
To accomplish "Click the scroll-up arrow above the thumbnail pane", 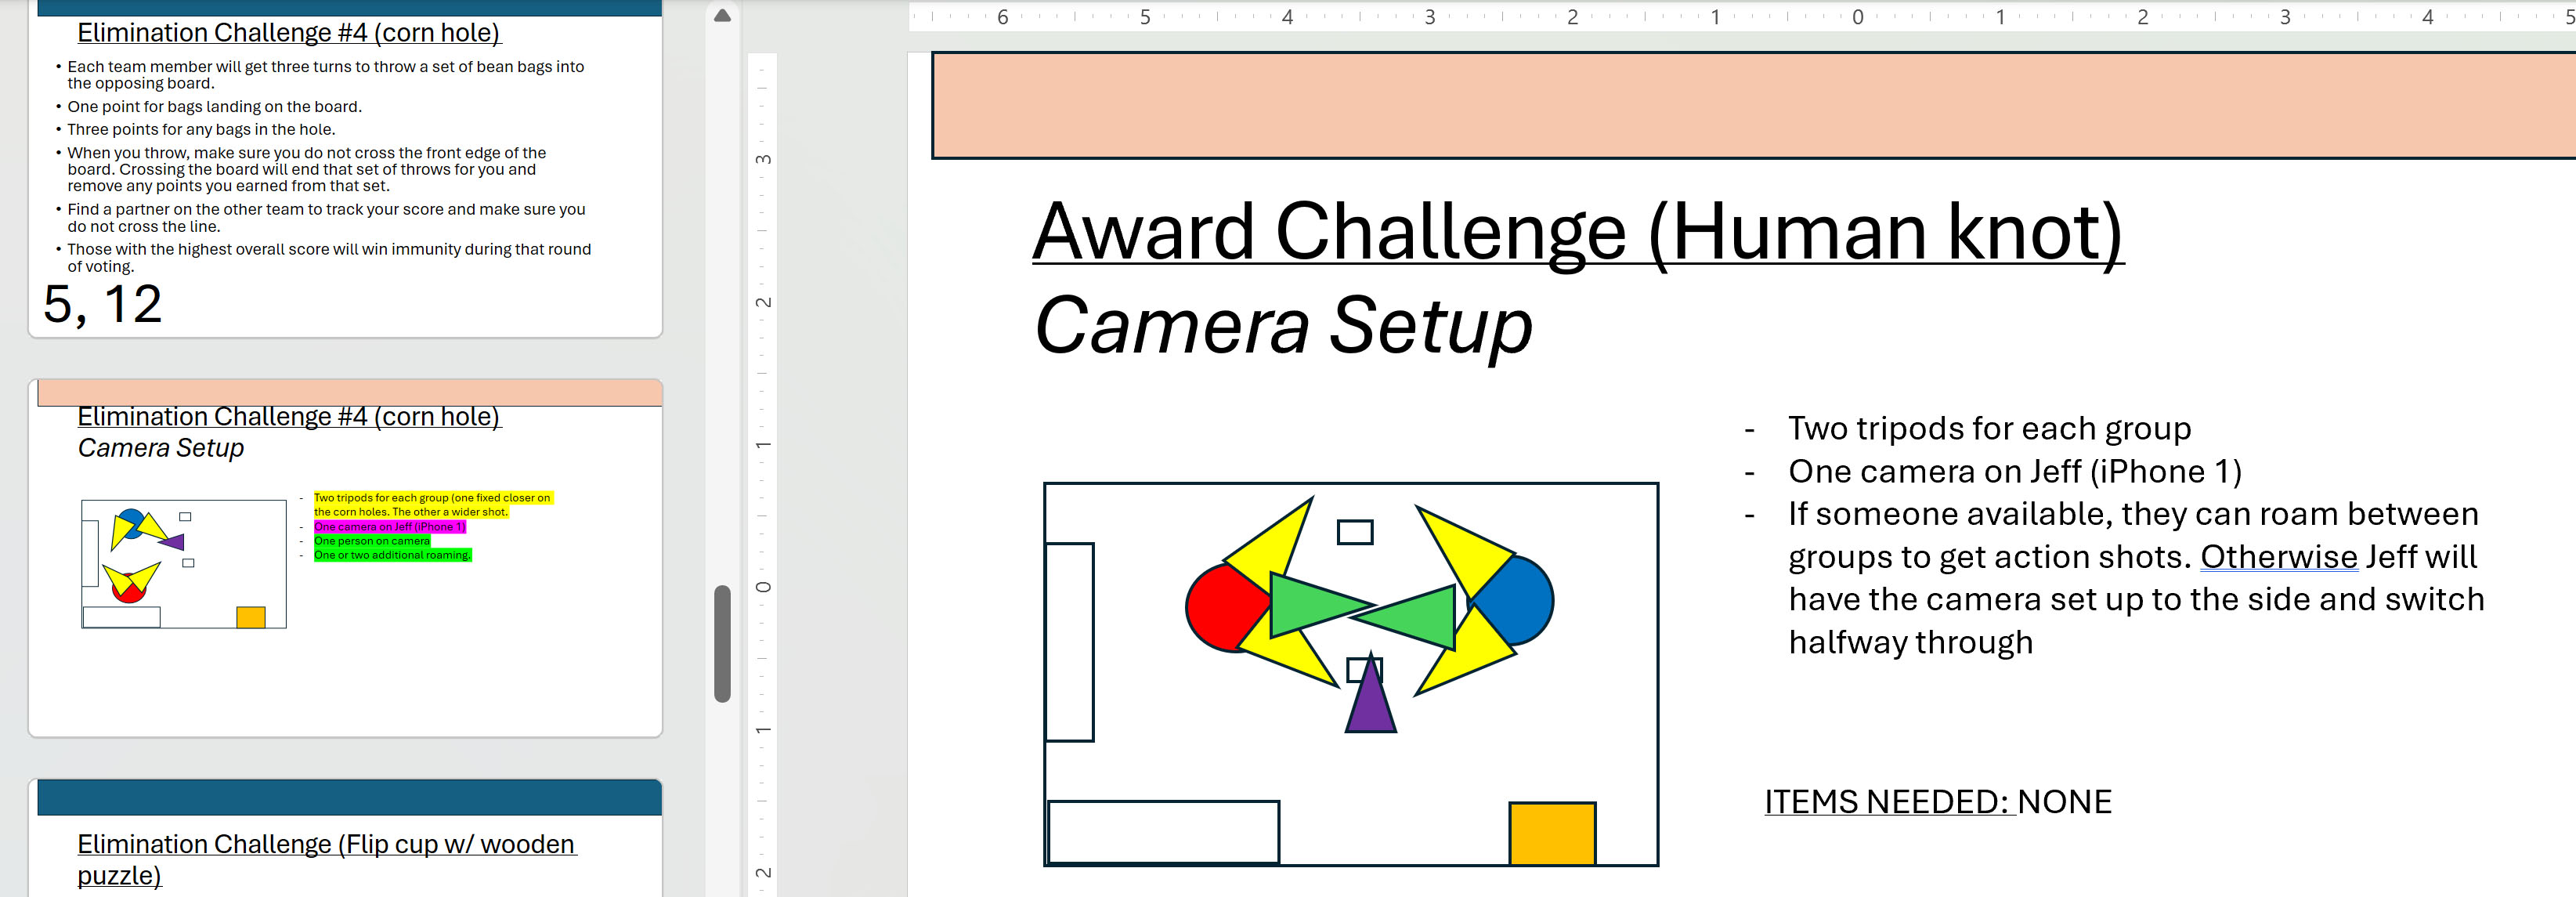I will pos(721,16).
